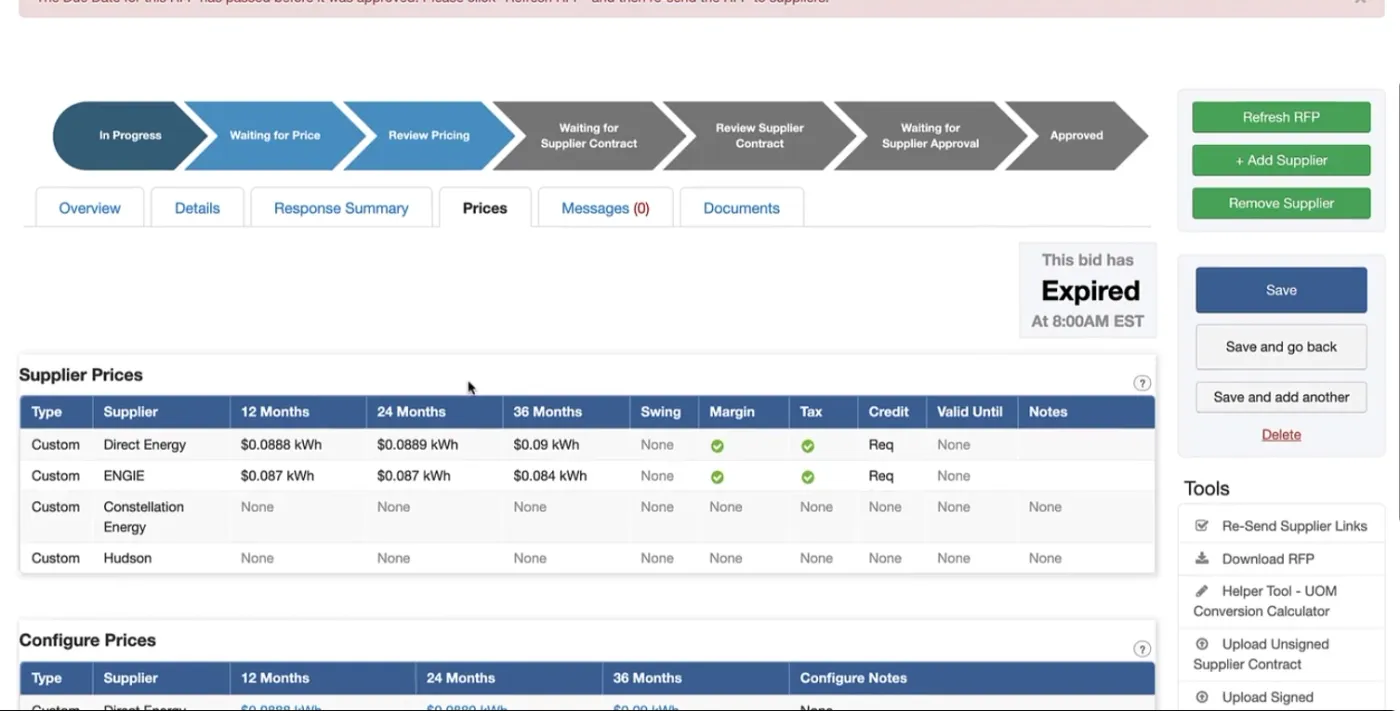Click the Waiting for Supplier Approval stage

930,135
